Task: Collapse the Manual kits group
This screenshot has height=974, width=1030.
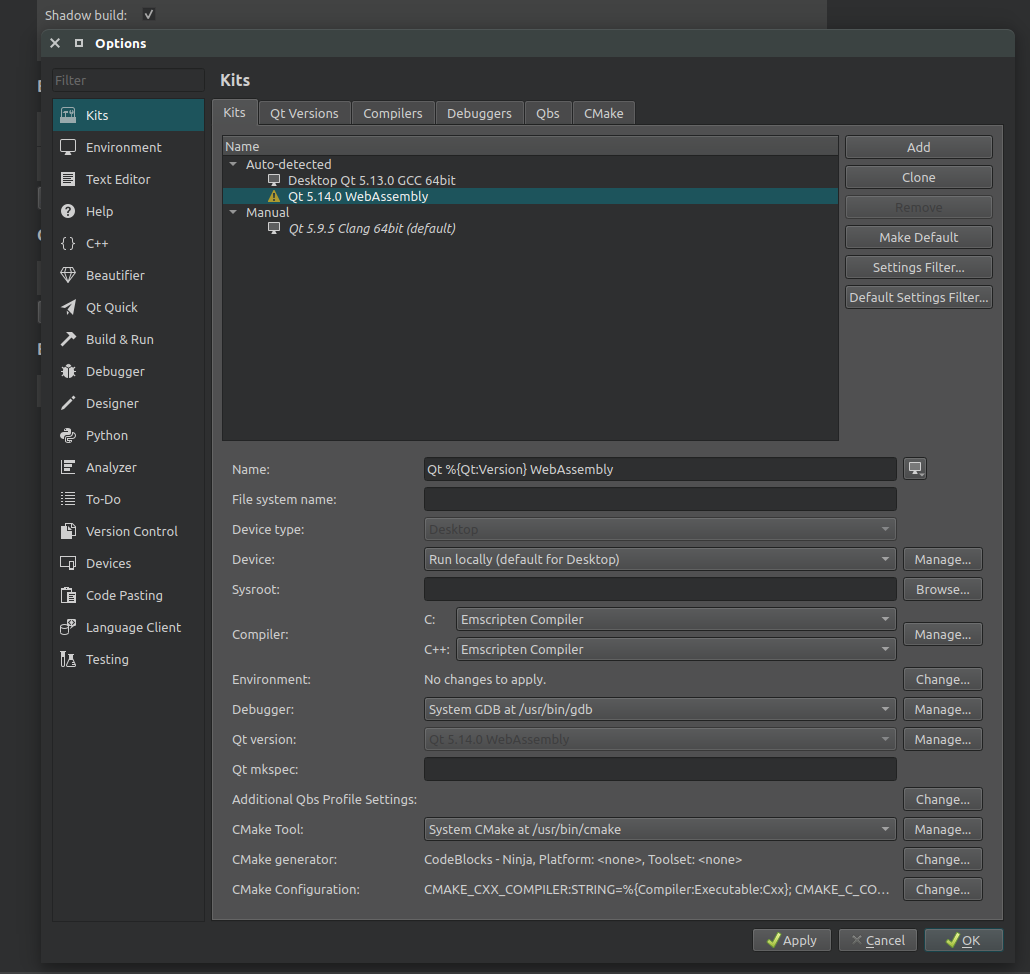Action: pyautogui.click(x=233, y=212)
